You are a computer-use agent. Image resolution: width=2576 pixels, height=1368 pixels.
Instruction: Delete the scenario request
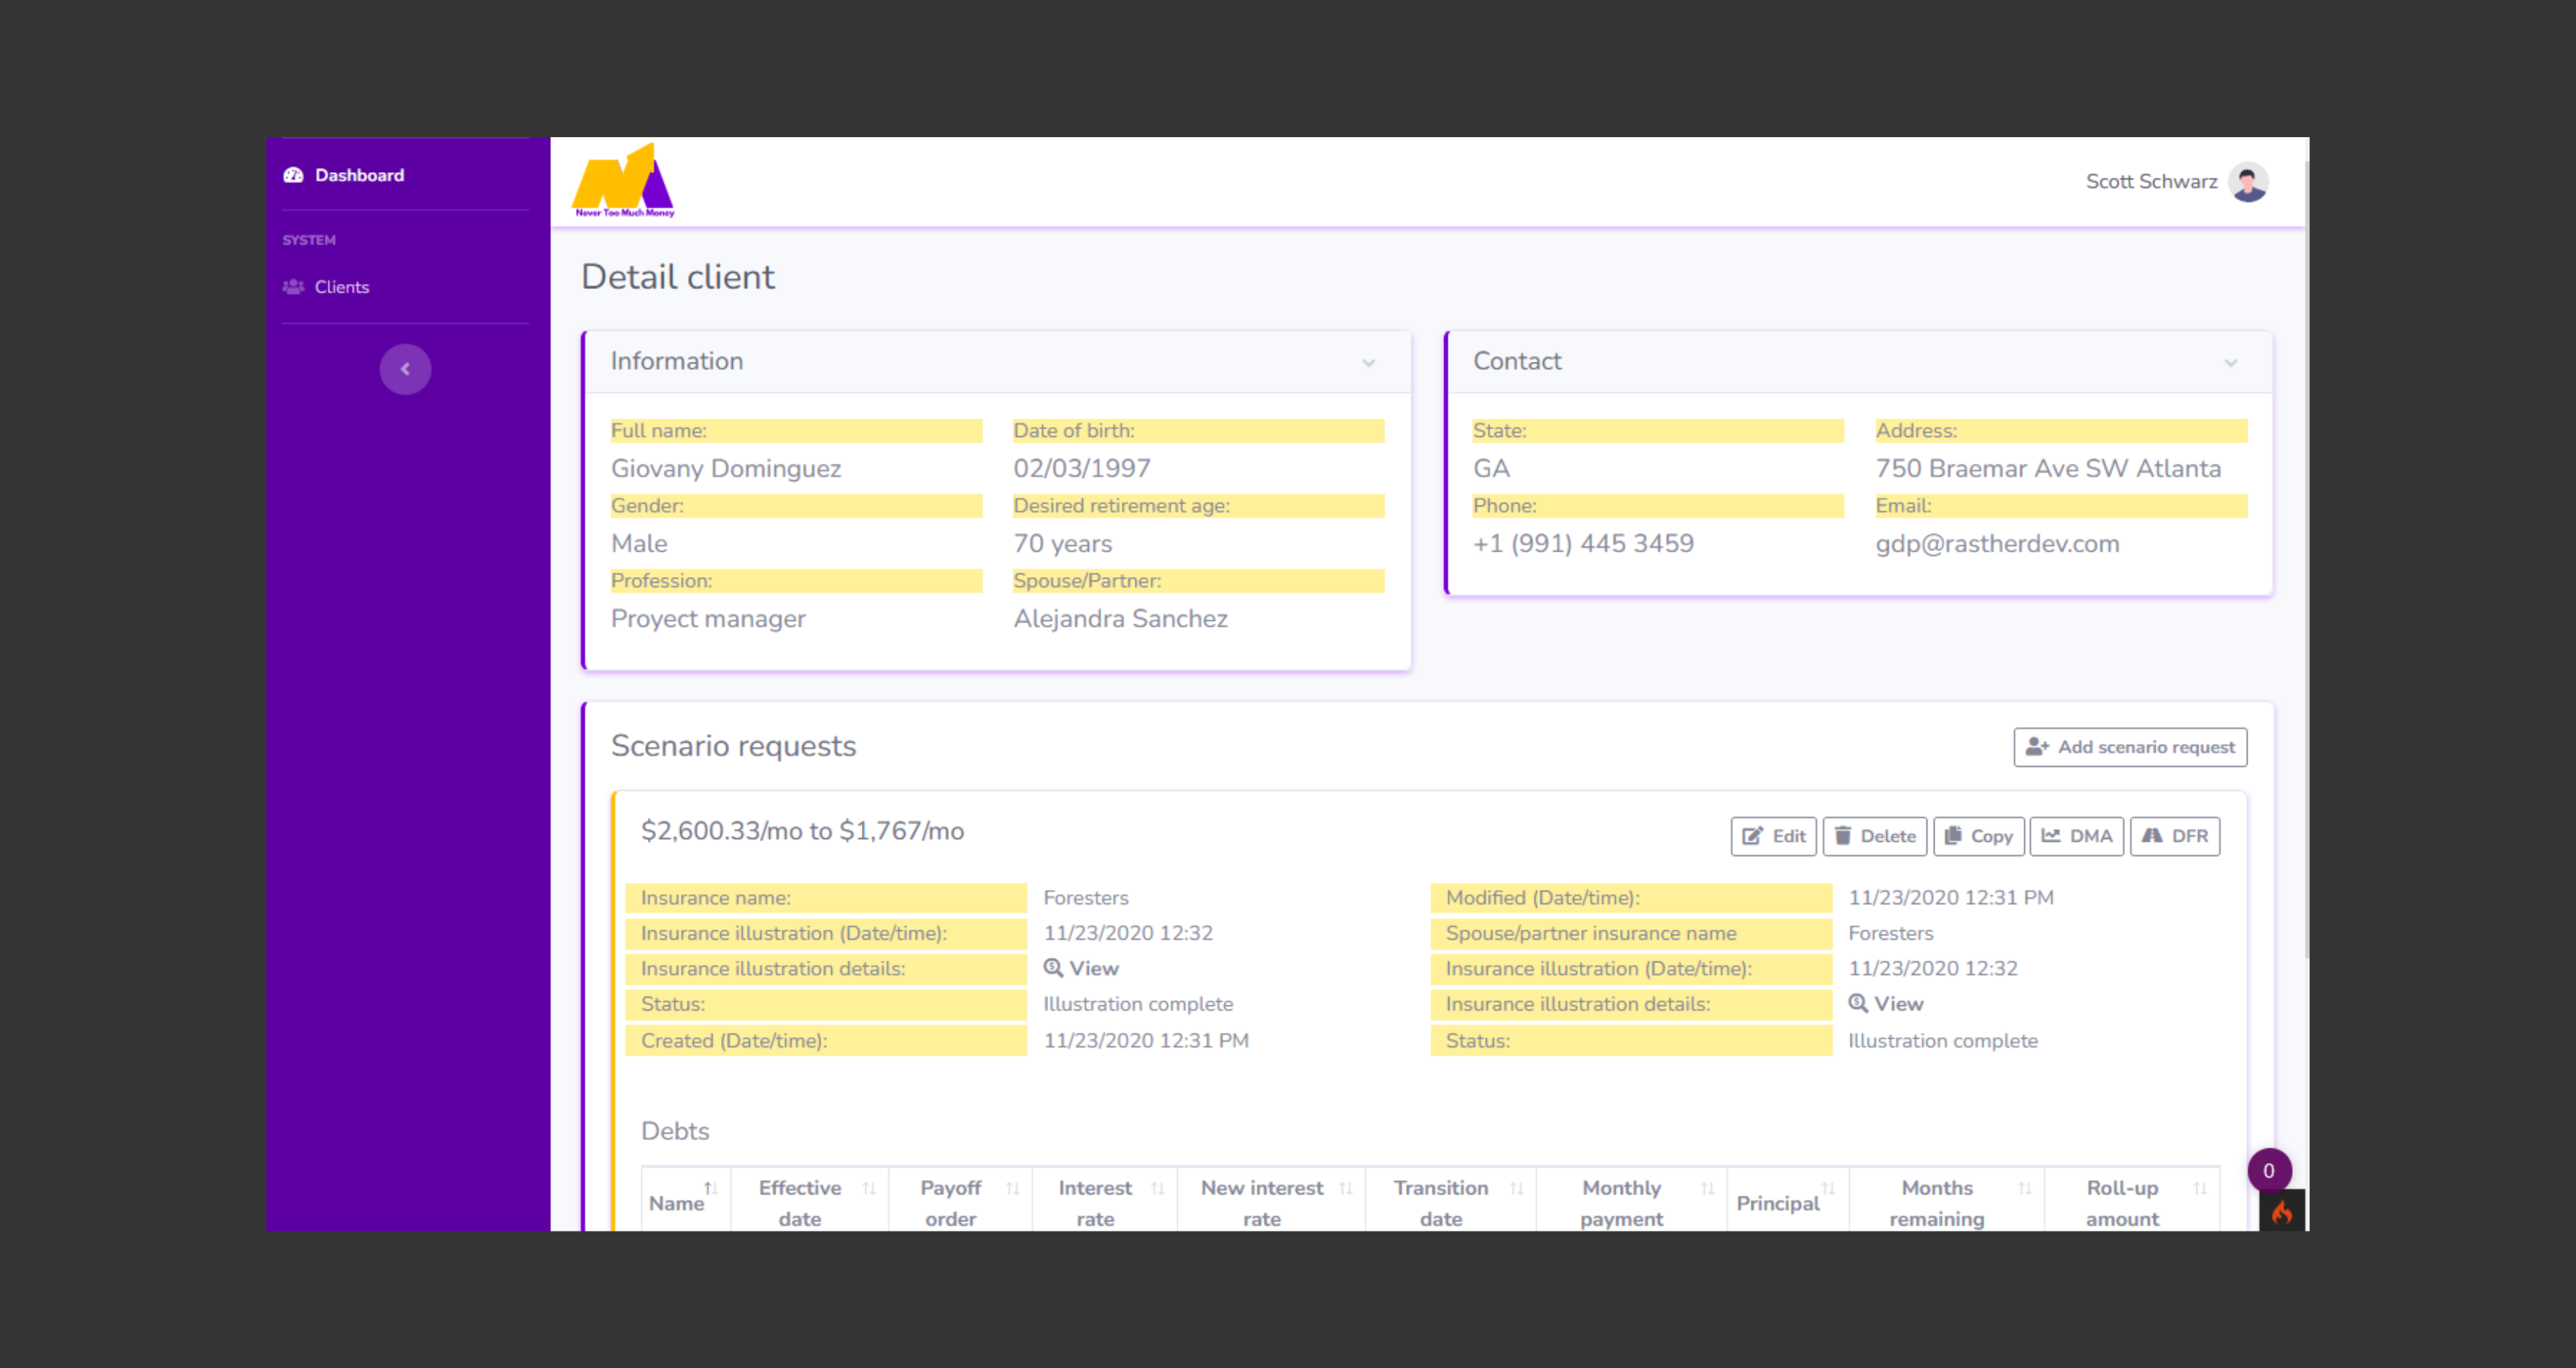pyautogui.click(x=1874, y=836)
